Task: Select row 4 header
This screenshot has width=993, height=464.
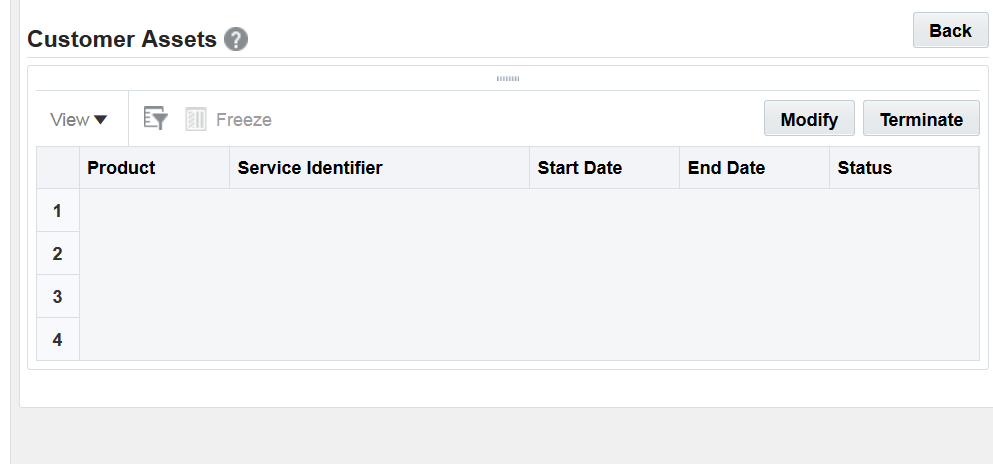Action: pos(58,340)
